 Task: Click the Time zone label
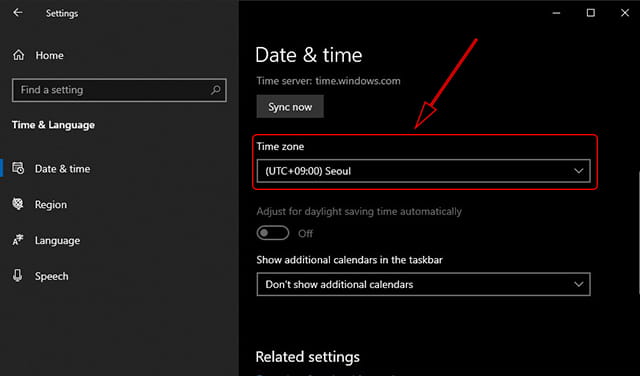(x=280, y=147)
